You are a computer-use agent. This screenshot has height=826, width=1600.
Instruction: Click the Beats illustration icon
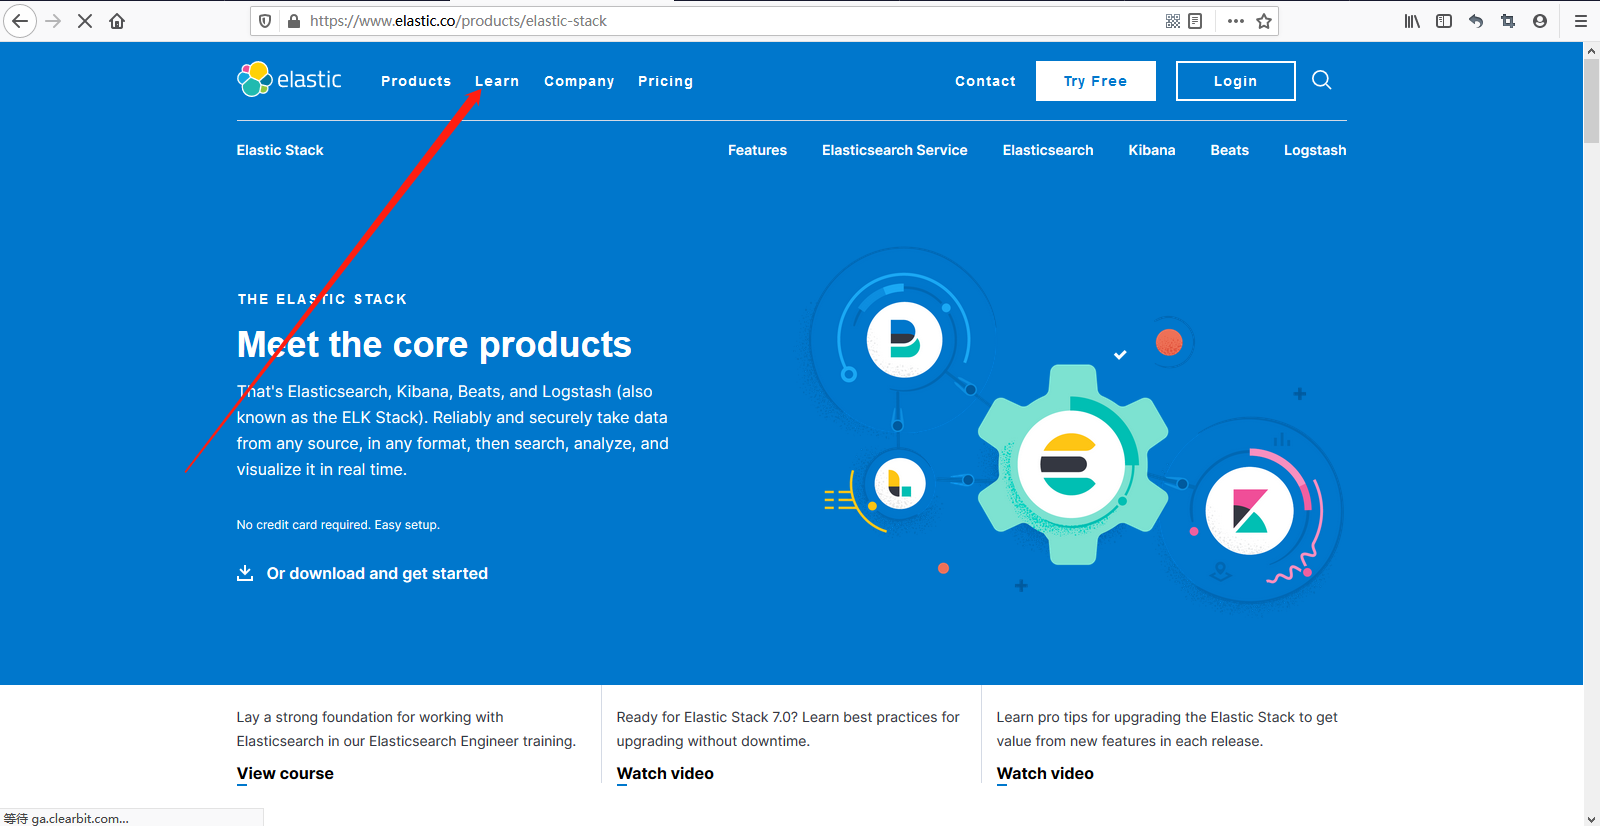point(905,340)
